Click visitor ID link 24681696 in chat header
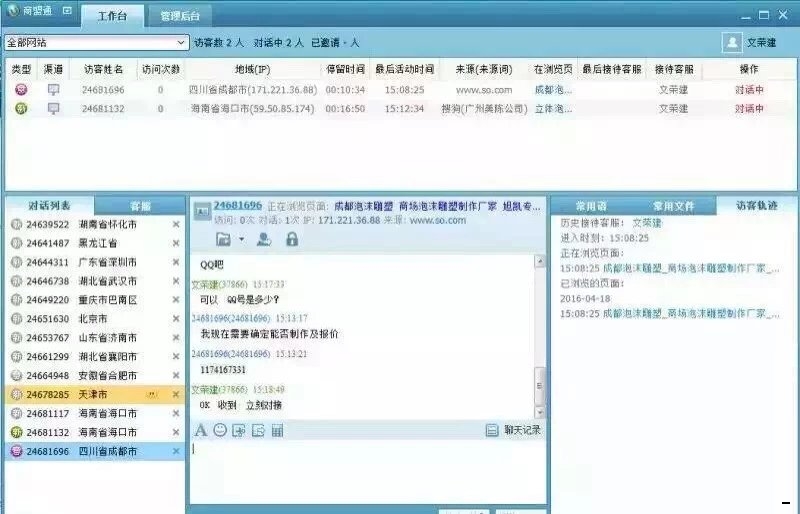Image resolution: width=800 pixels, height=514 pixels. [237, 204]
